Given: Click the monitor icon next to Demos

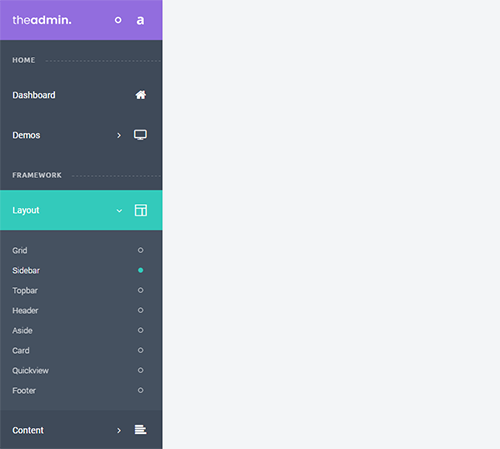Looking at the screenshot, I should (140, 135).
